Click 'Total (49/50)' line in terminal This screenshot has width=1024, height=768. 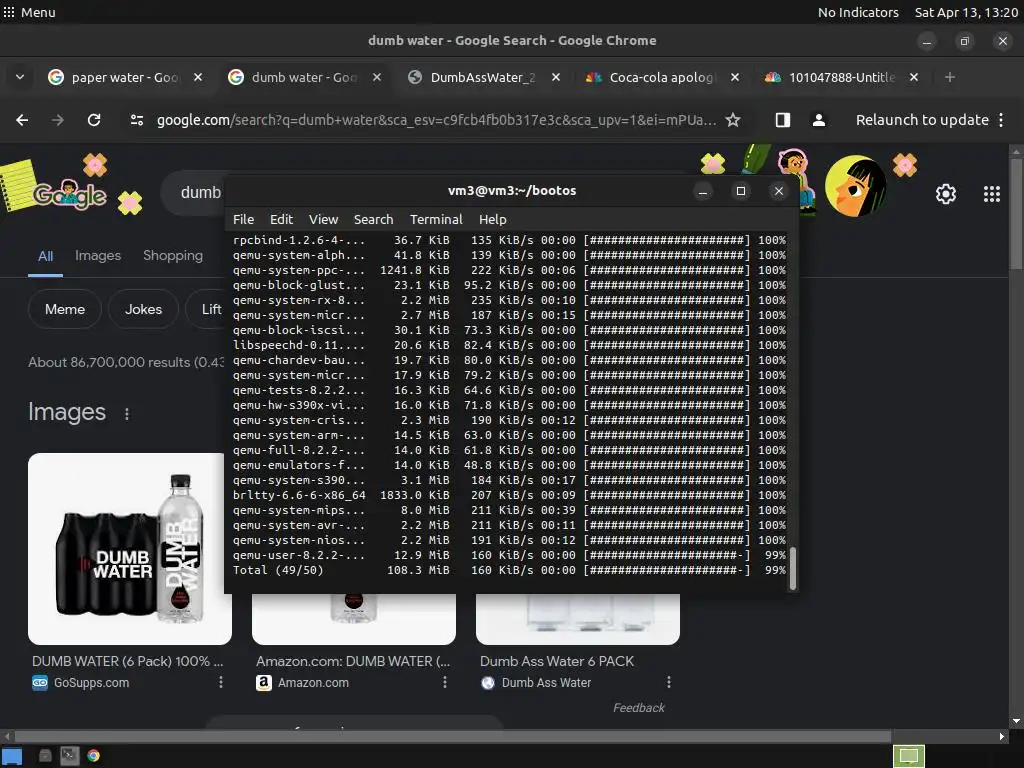point(509,570)
